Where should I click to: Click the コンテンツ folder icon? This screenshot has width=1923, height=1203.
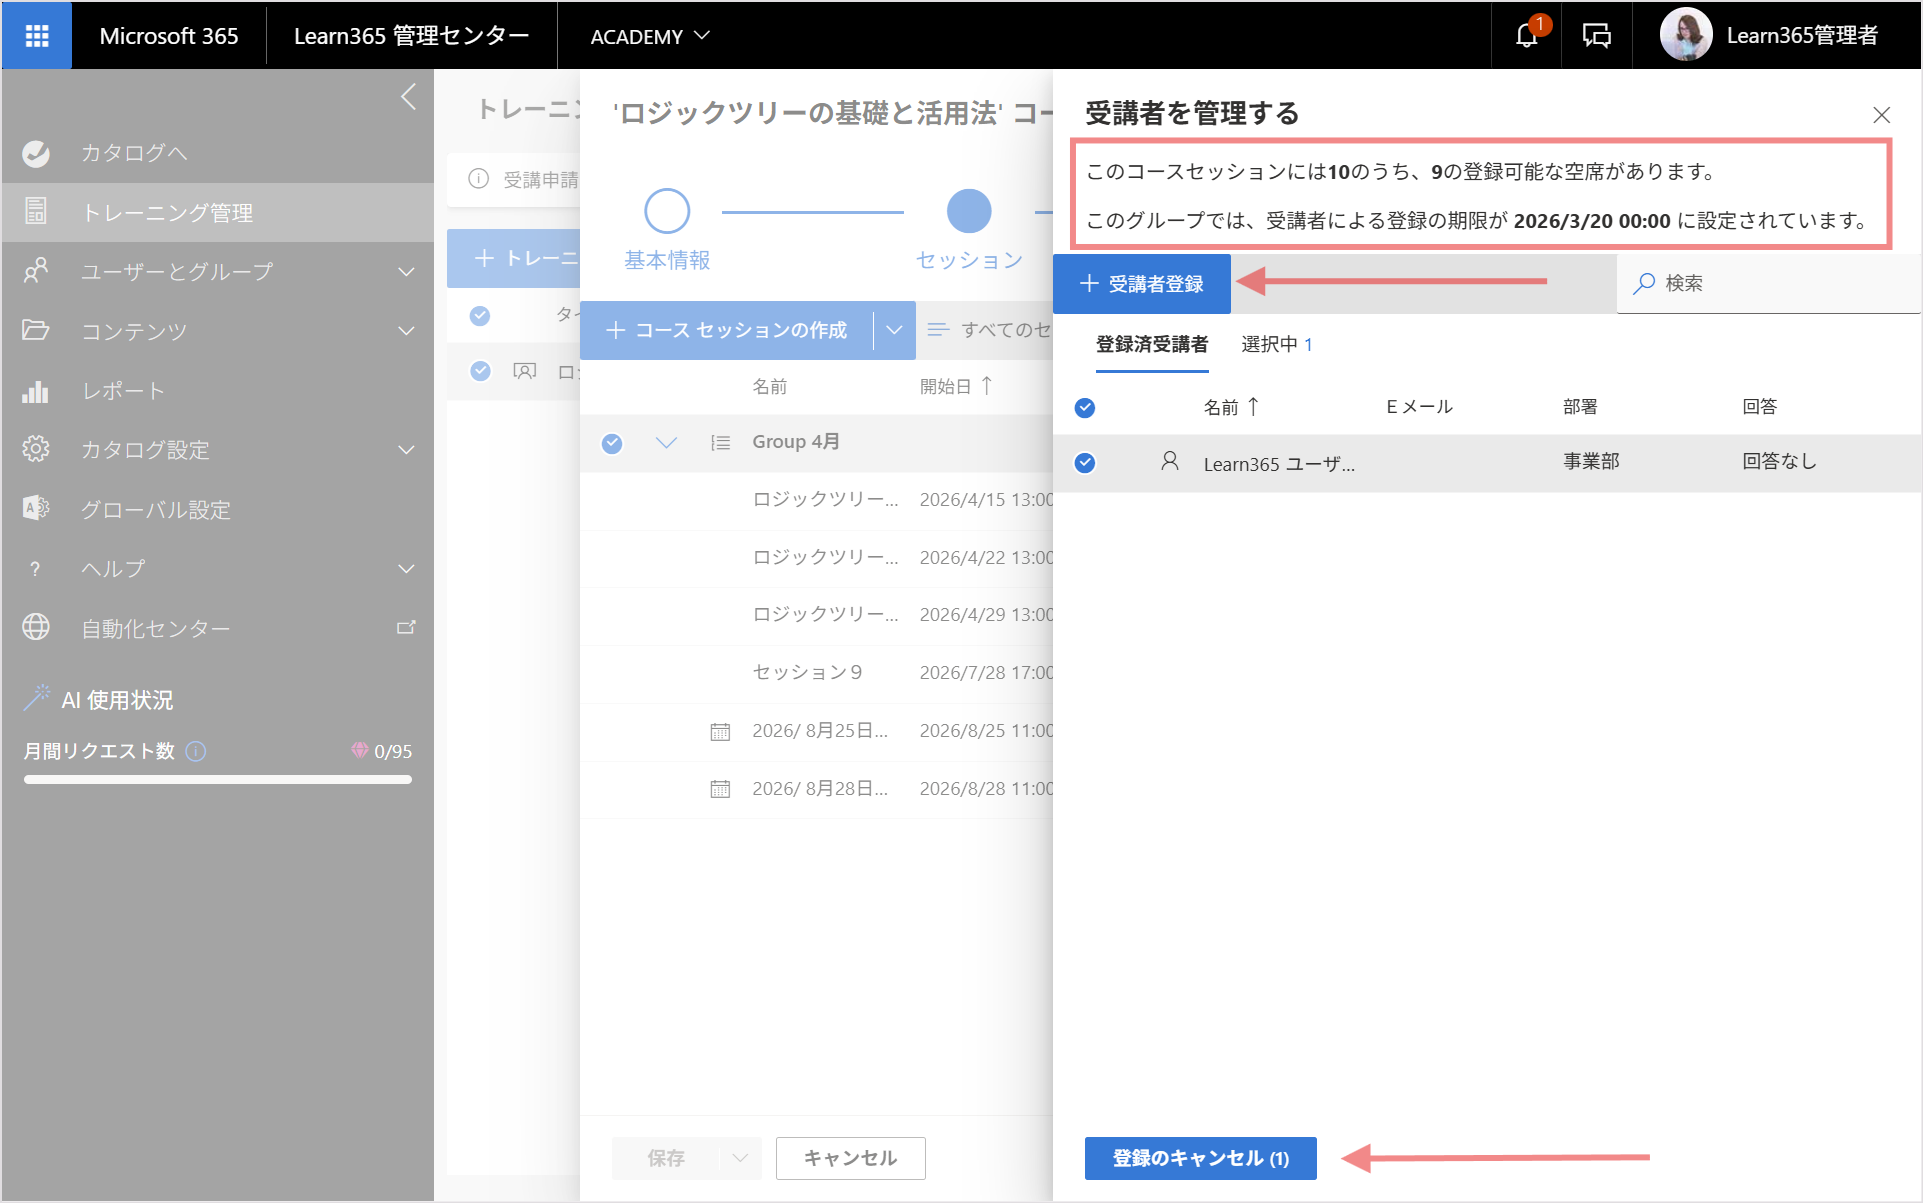click(x=36, y=330)
